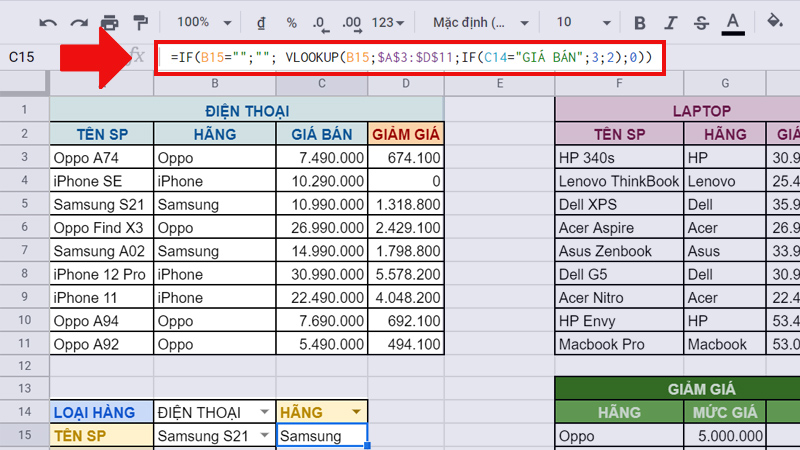
Task: Open the text color picker
Action: pyautogui.click(x=733, y=22)
